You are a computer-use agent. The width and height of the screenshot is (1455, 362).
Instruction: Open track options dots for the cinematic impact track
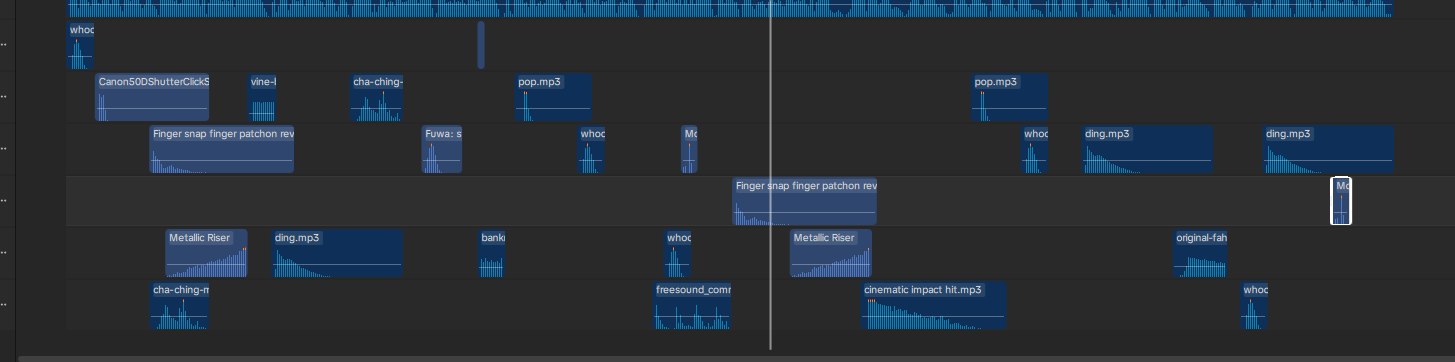[4, 305]
